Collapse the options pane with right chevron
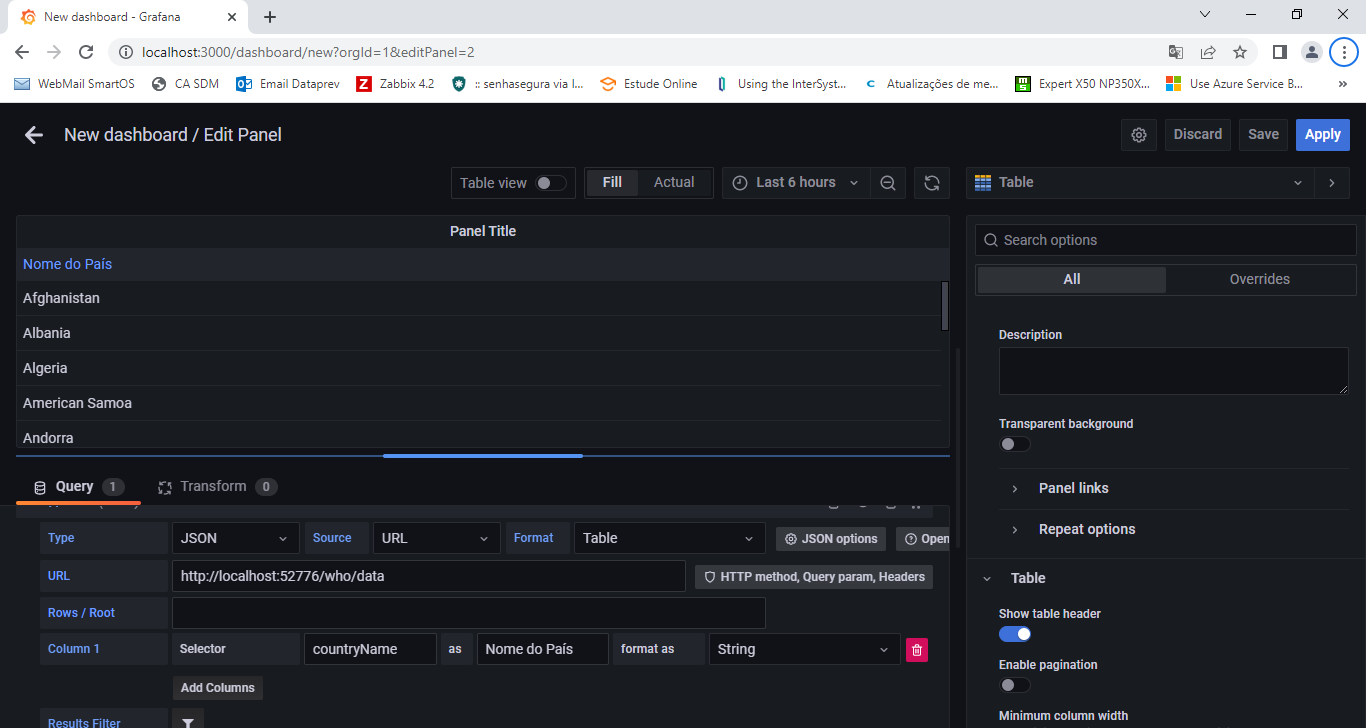The width and height of the screenshot is (1366, 728). coord(1331,183)
